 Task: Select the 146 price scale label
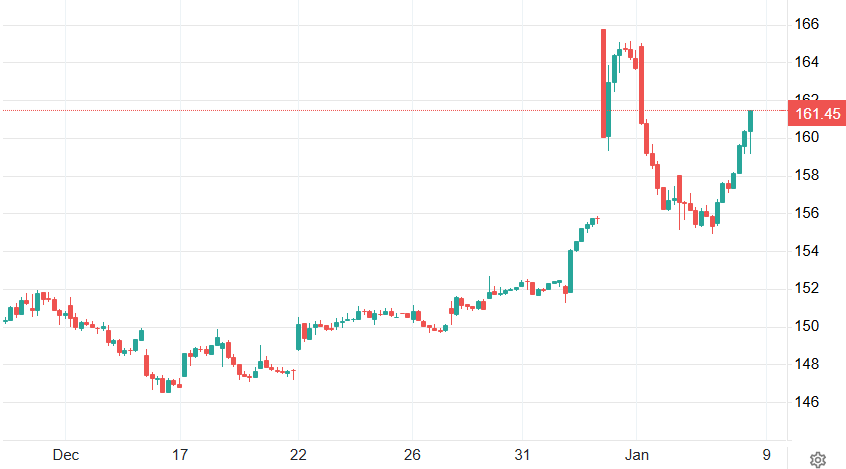pyautogui.click(x=807, y=402)
